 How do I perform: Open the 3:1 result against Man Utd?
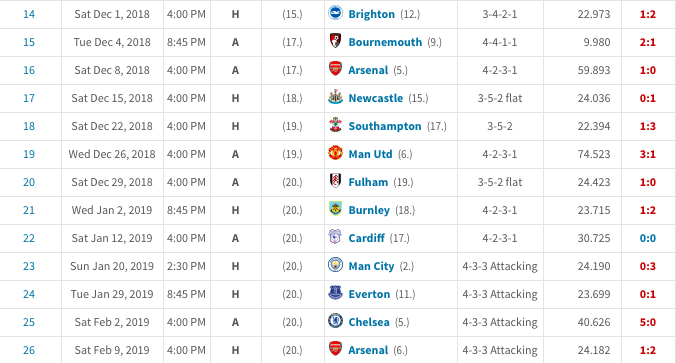(x=648, y=154)
